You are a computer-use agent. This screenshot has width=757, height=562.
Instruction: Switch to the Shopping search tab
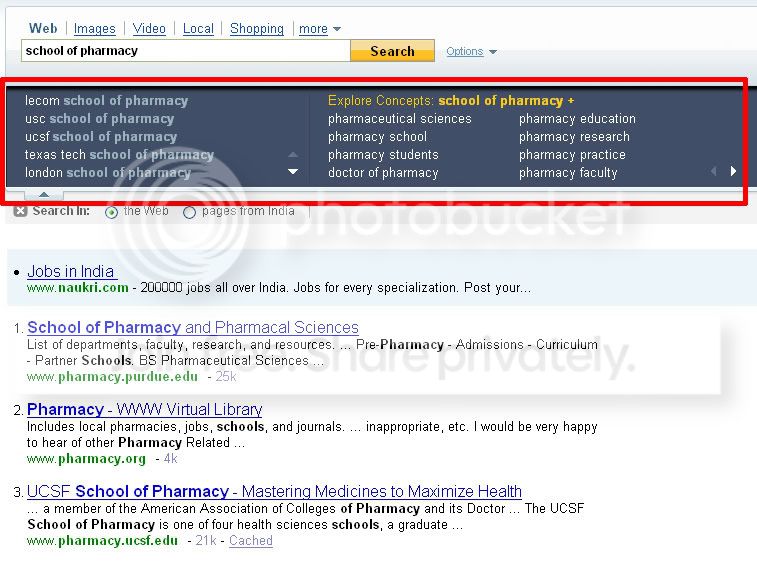(257, 29)
